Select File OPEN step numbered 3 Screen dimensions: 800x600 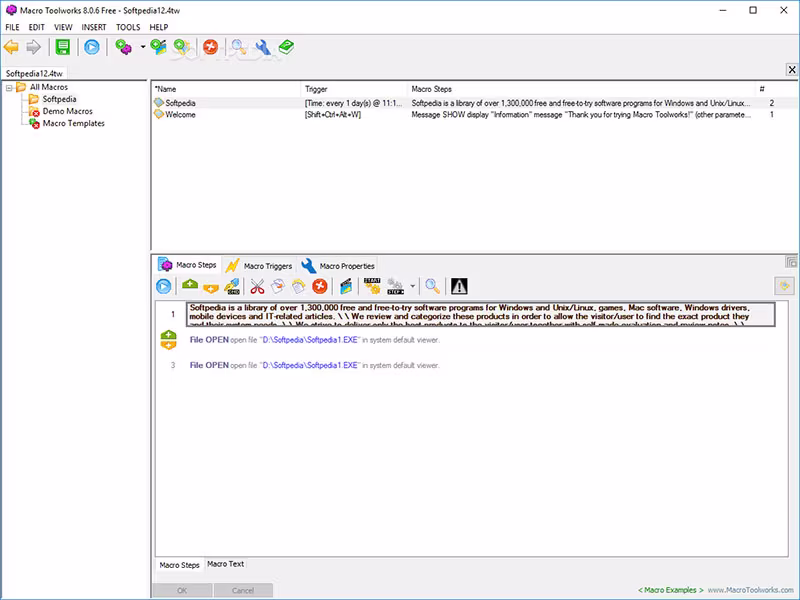[x=314, y=365]
